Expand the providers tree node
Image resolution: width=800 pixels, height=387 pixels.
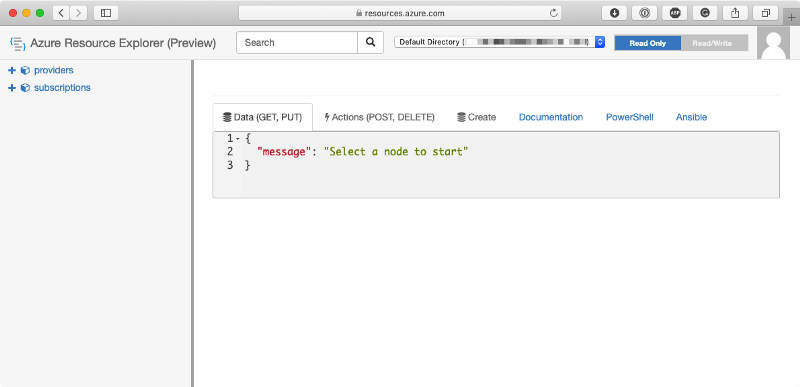coord(12,70)
